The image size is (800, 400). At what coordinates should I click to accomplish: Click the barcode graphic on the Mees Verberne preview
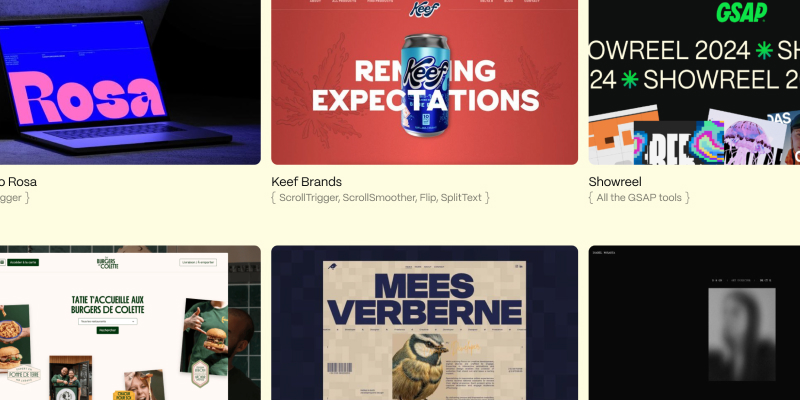tap(339, 368)
